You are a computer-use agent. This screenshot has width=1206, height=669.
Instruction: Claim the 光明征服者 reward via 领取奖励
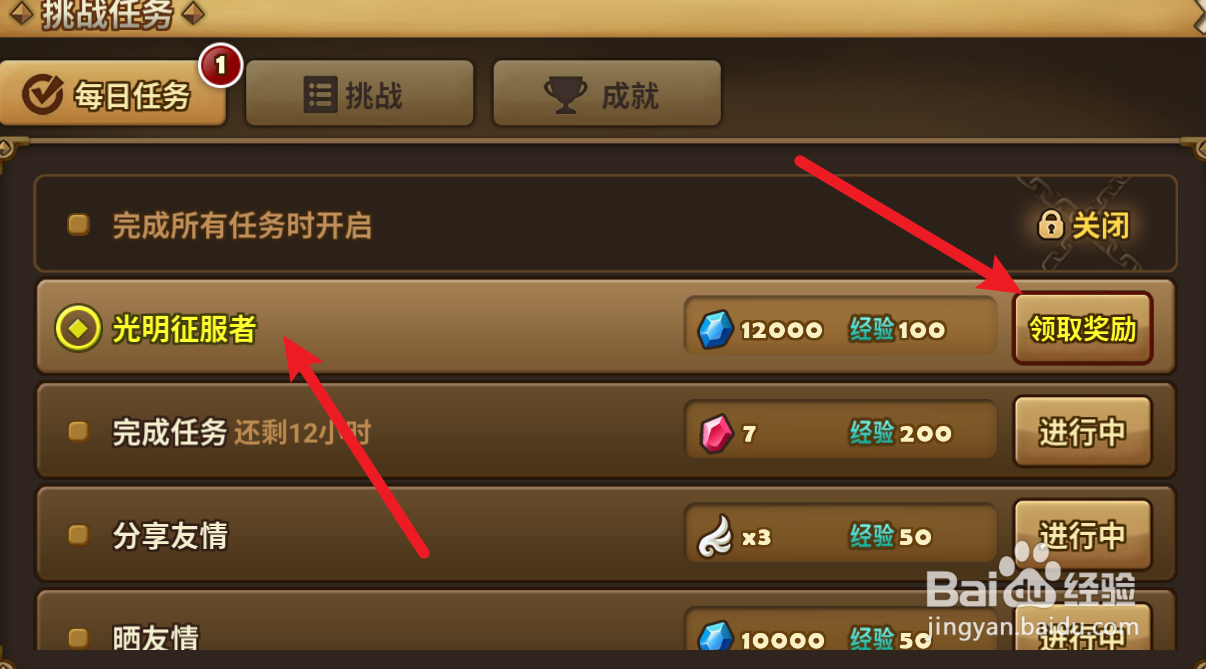point(1083,328)
